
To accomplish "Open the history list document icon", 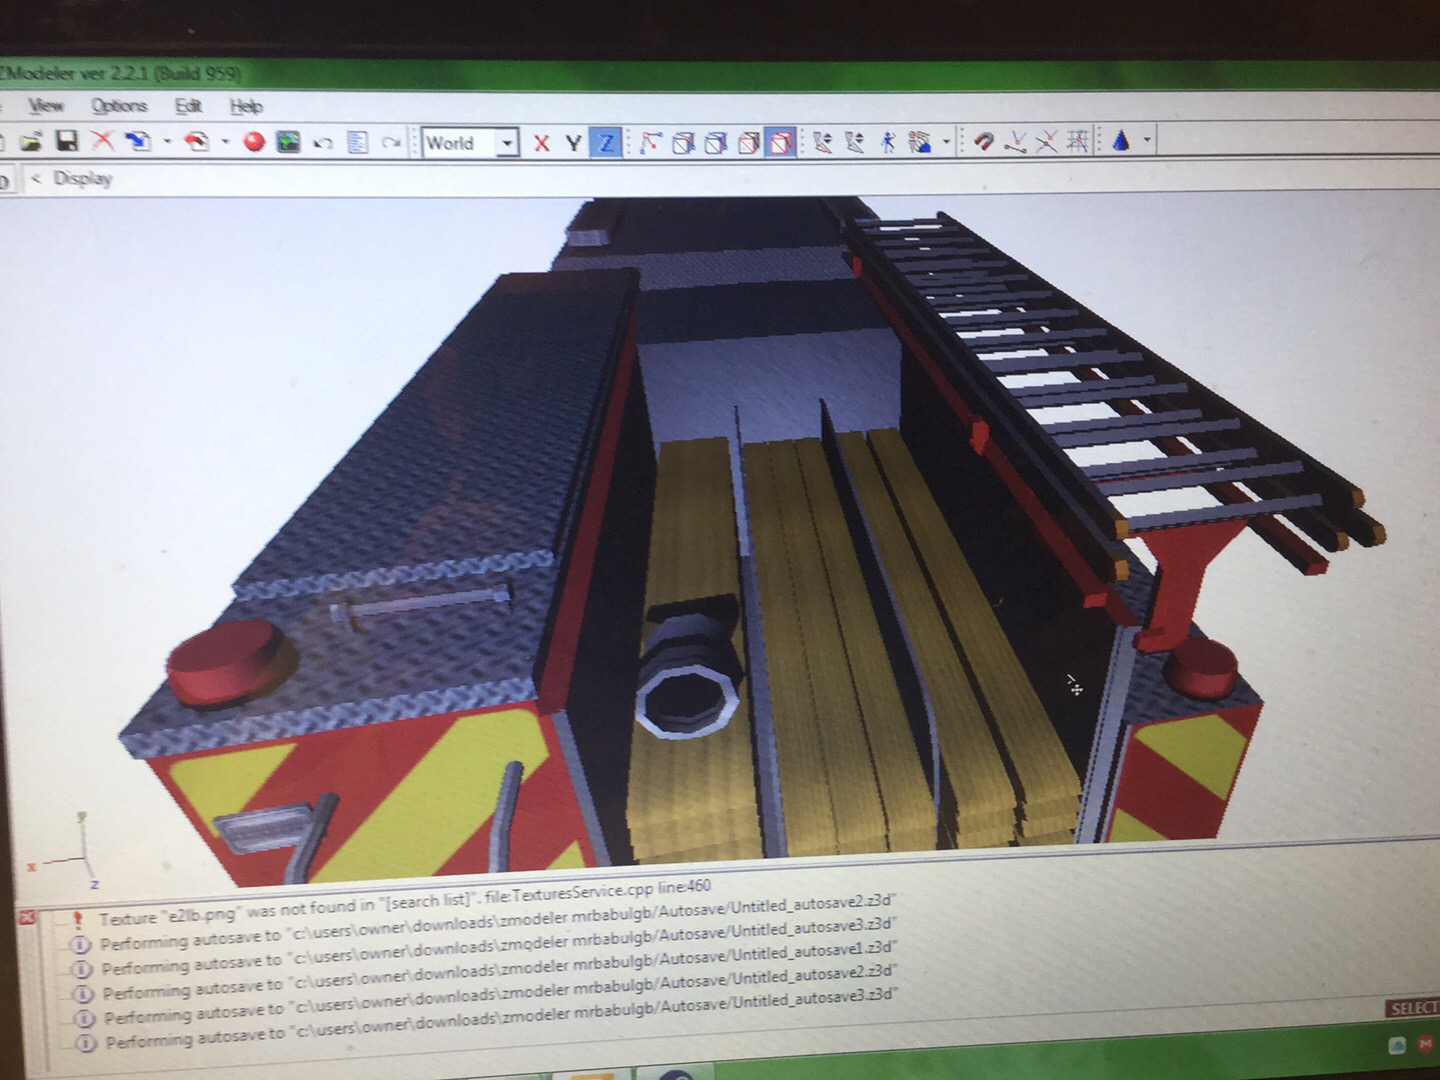I will pyautogui.click(x=357, y=143).
